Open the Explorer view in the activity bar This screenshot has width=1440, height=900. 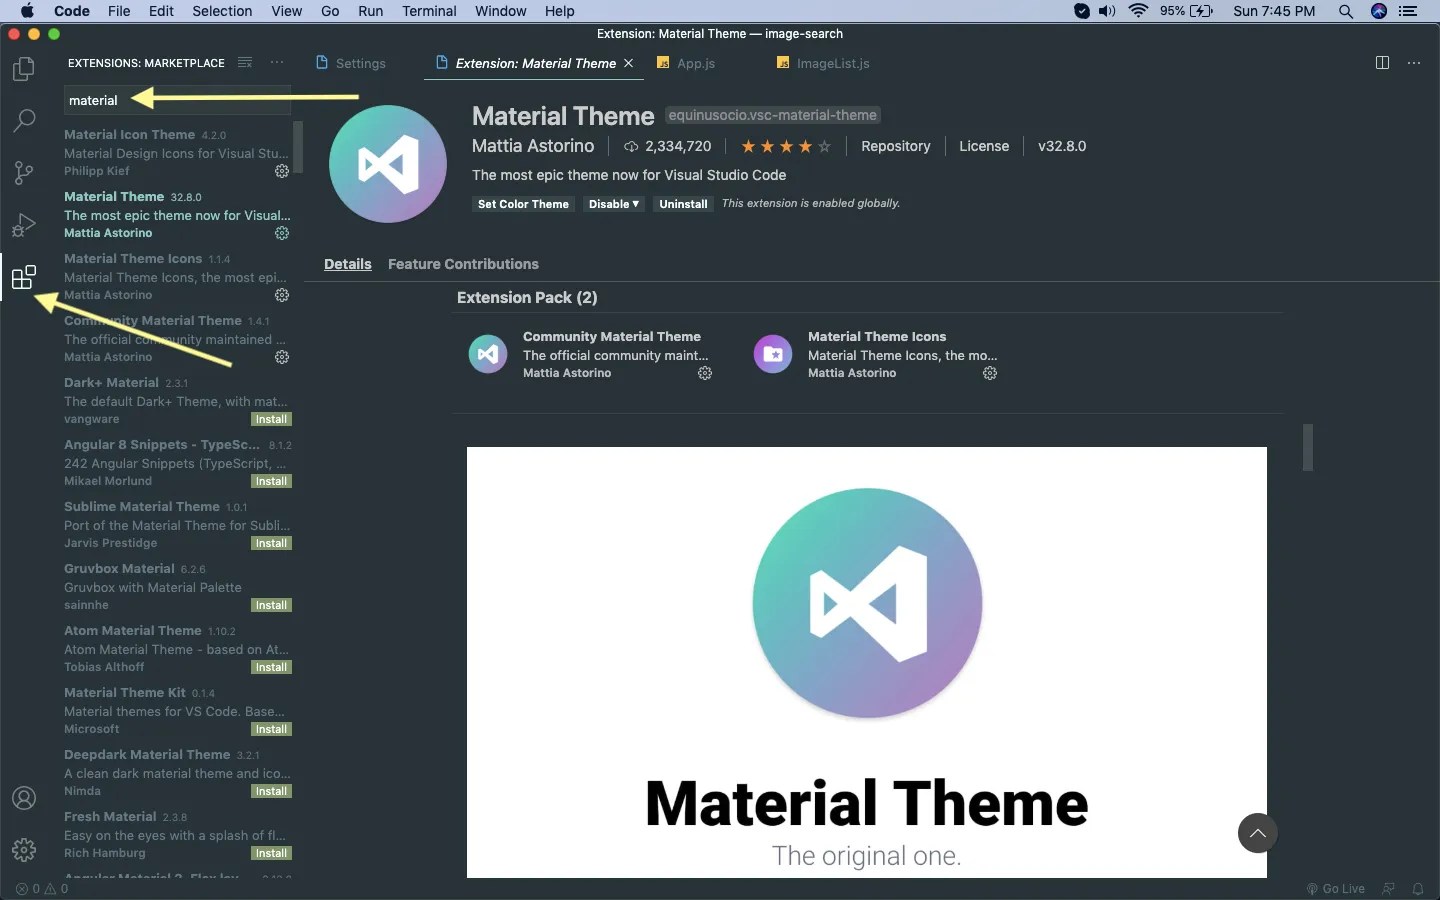pyautogui.click(x=23, y=68)
